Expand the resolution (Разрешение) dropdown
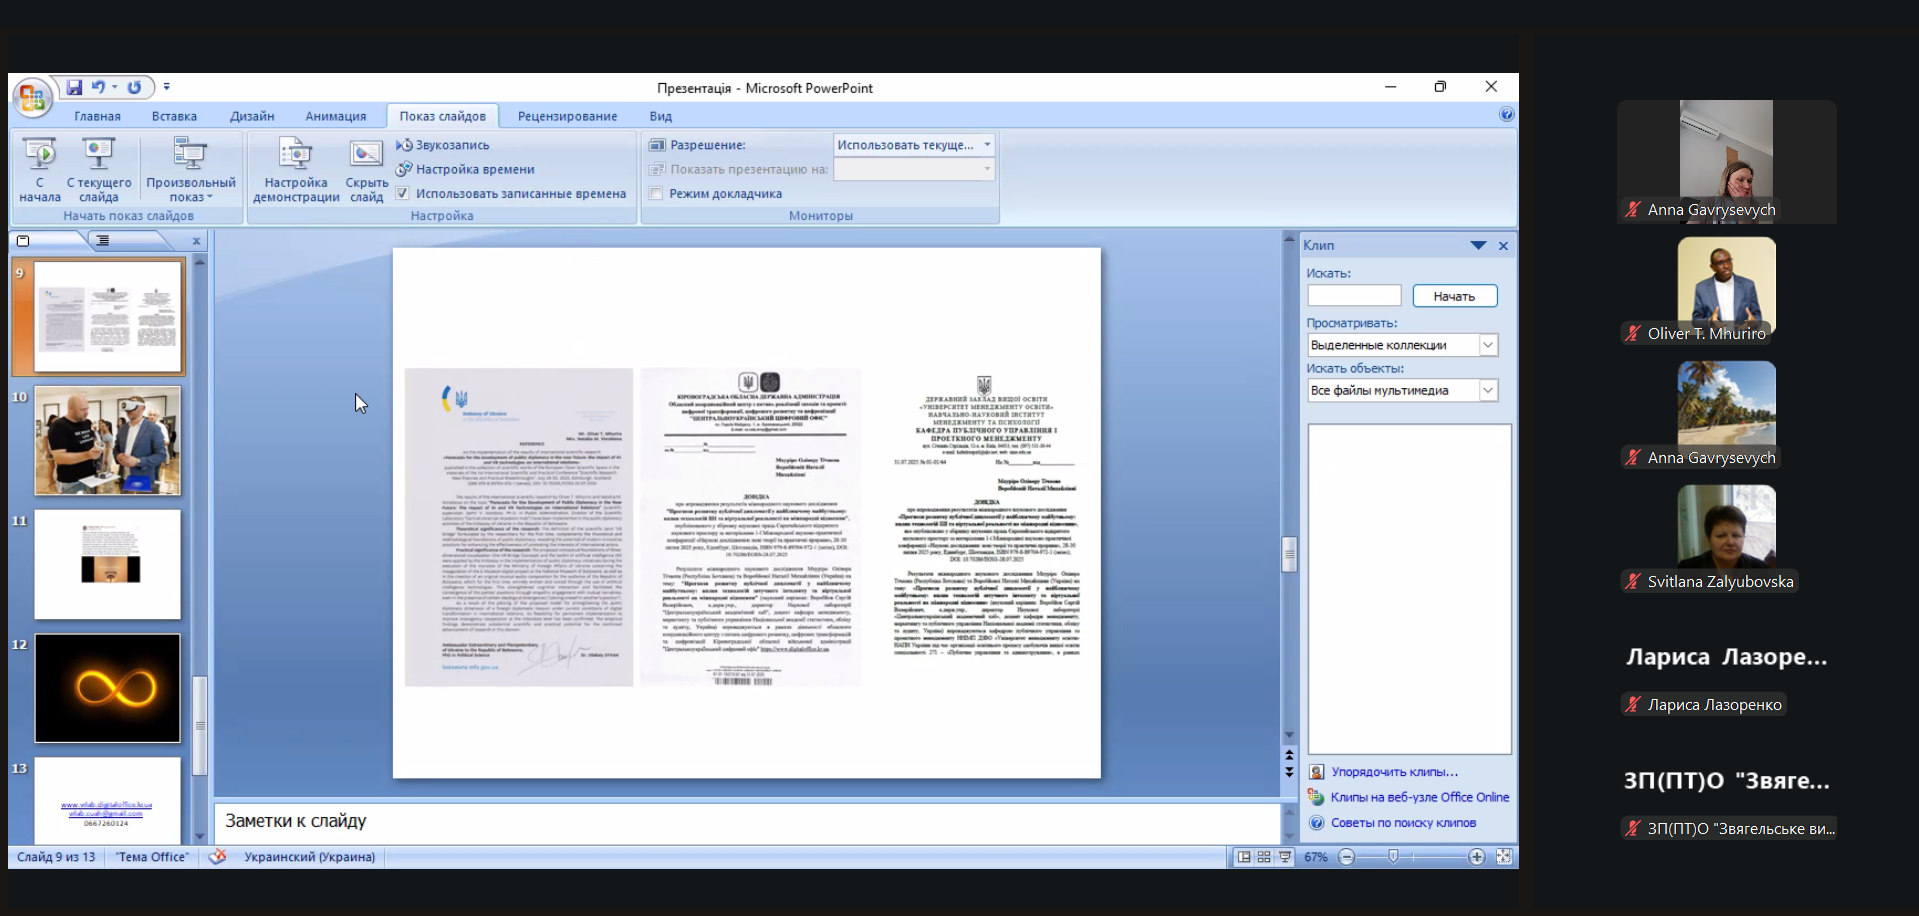The height and width of the screenshot is (916, 1919). click(986, 145)
